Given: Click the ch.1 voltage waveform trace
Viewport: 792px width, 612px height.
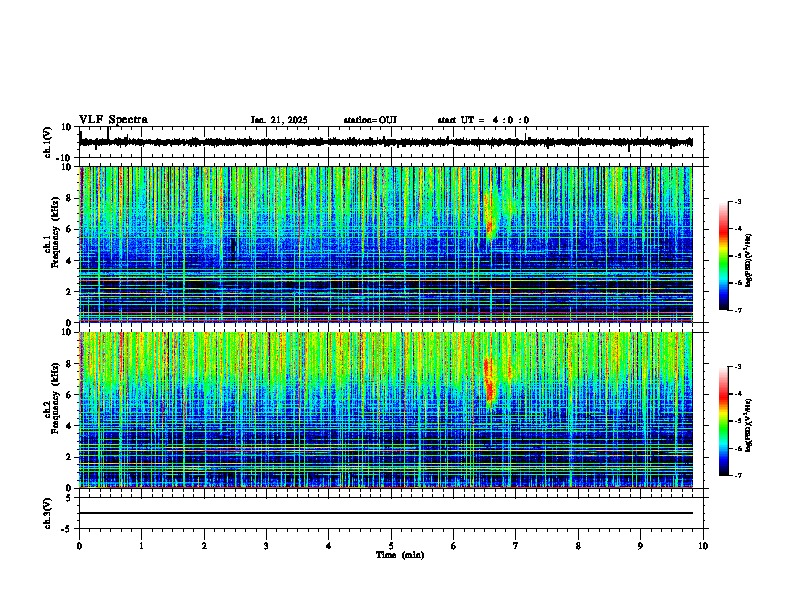Looking at the screenshot, I should tap(386, 142).
